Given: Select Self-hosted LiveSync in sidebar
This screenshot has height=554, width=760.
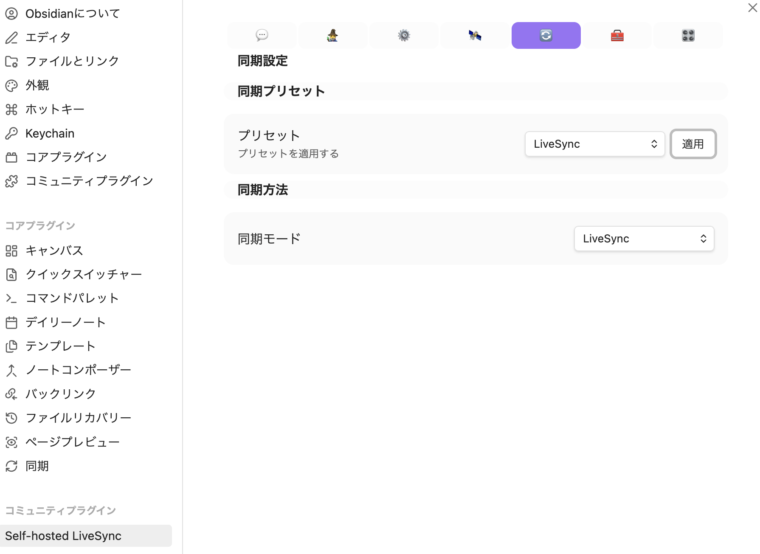Looking at the screenshot, I should (86, 536).
